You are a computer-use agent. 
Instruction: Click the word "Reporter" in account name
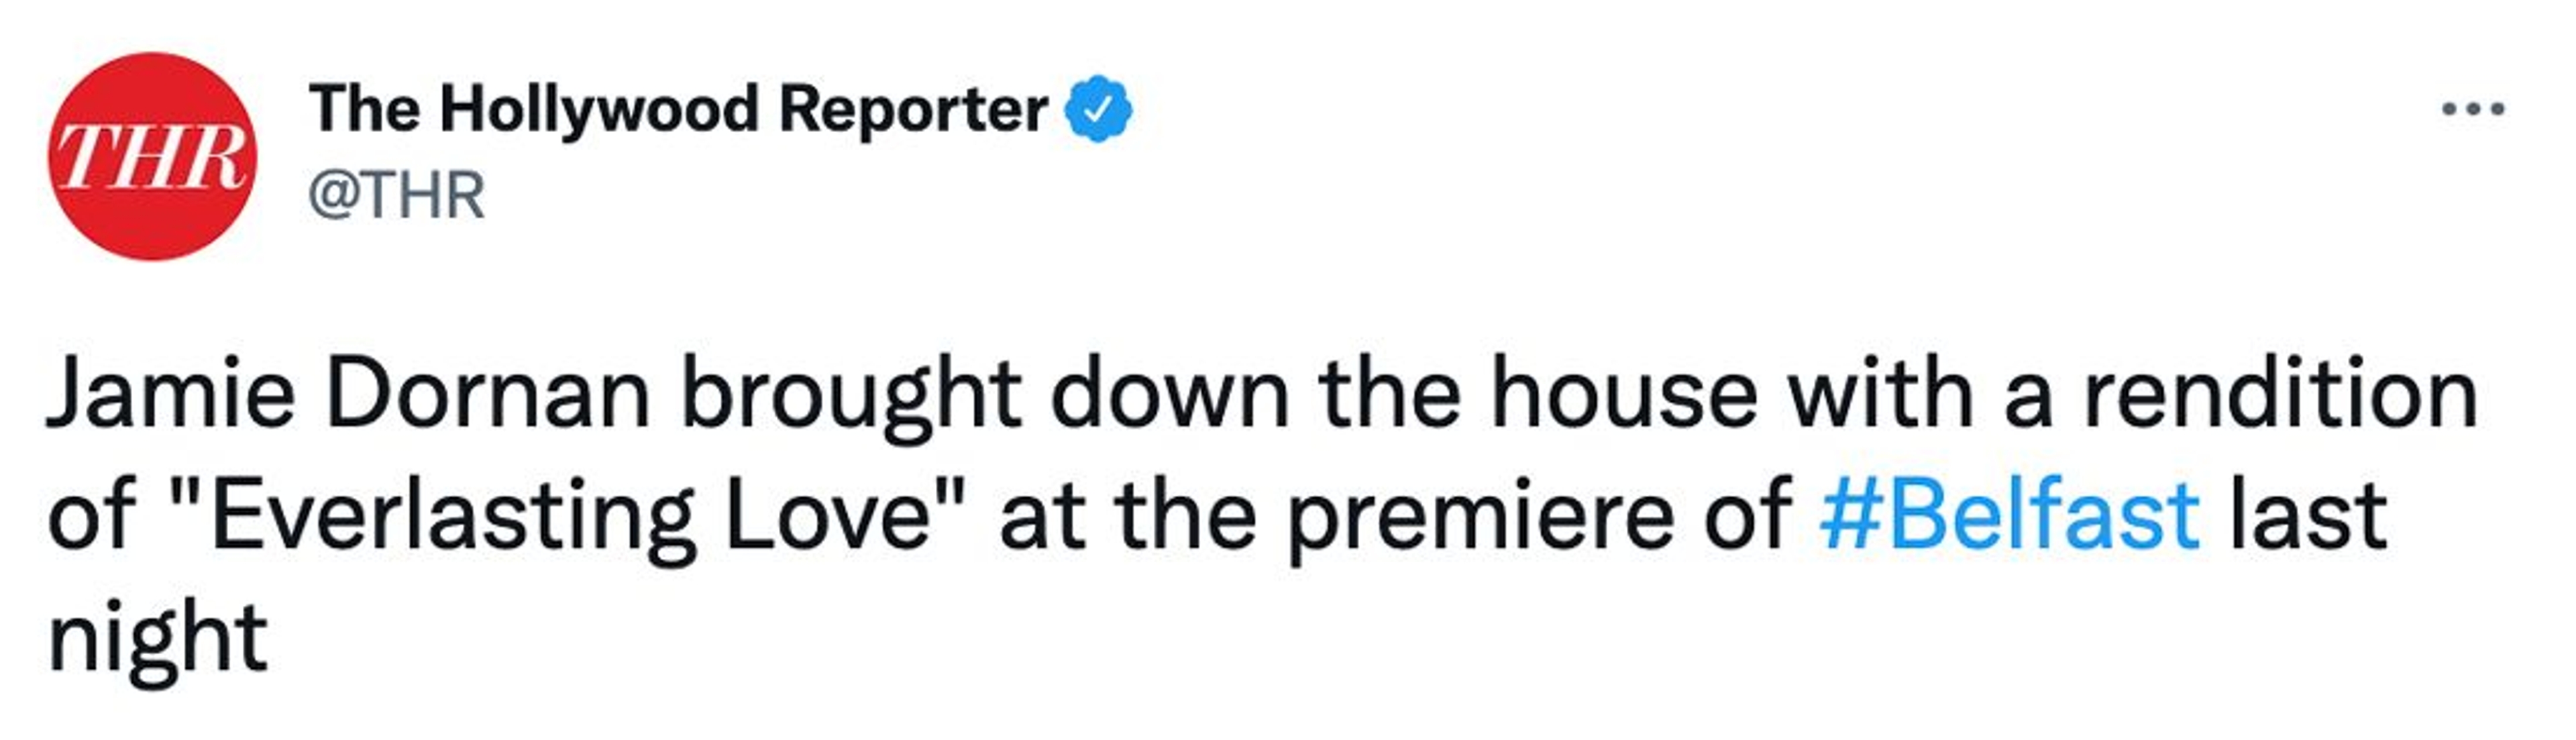pyautogui.click(x=912, y=109)
